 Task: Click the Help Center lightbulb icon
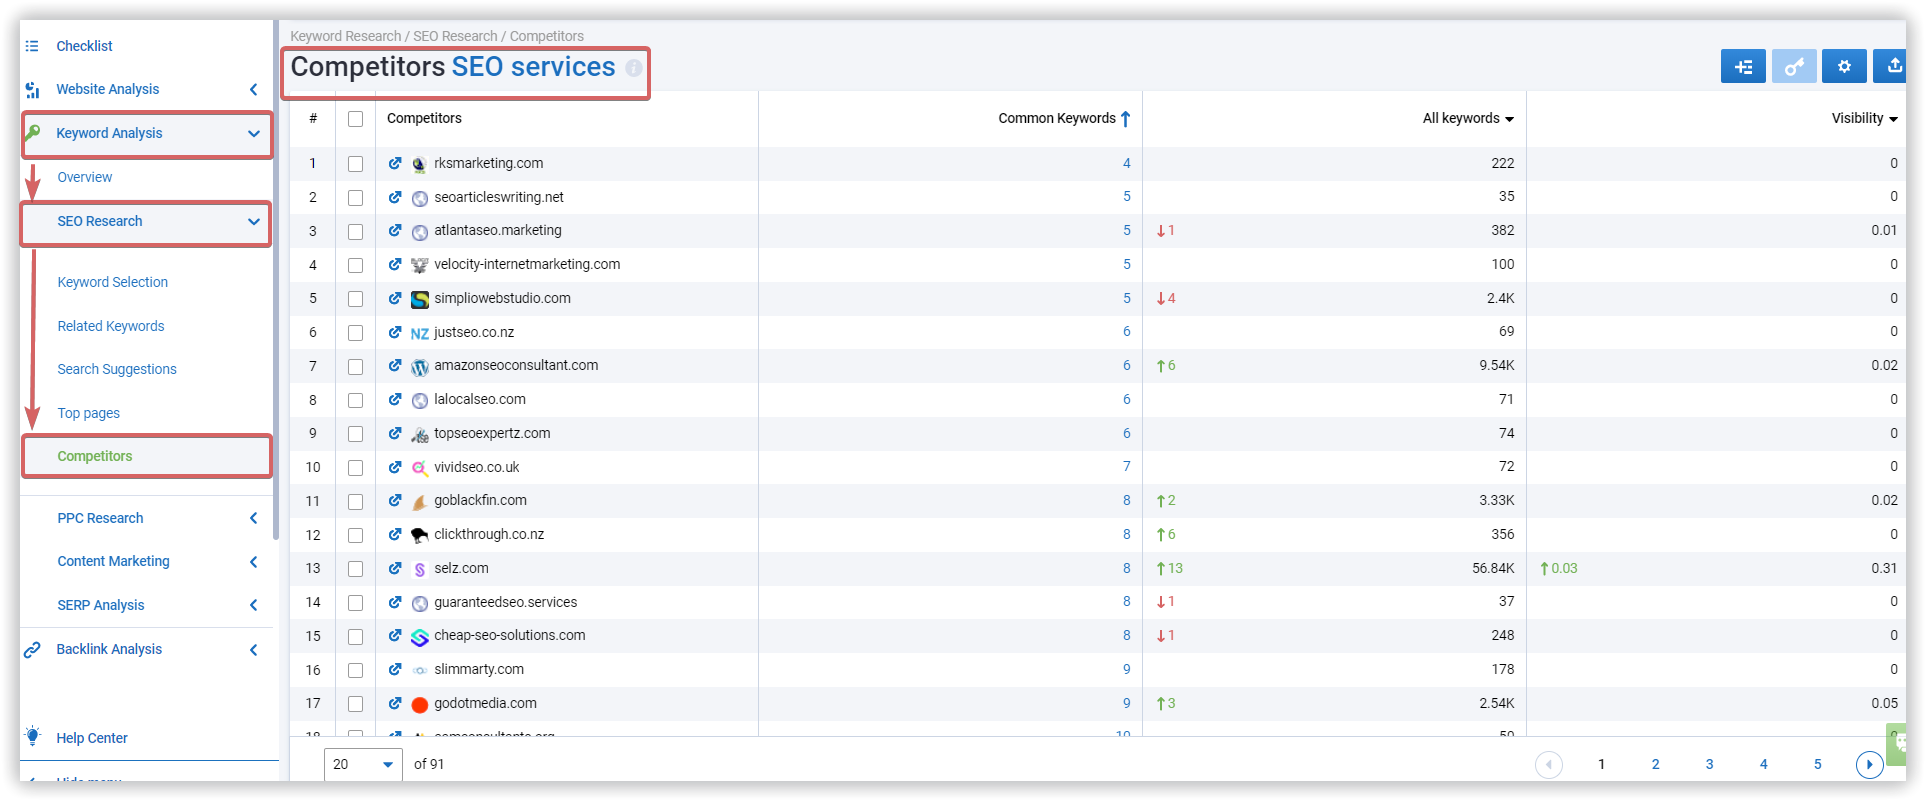click(33, 737)
